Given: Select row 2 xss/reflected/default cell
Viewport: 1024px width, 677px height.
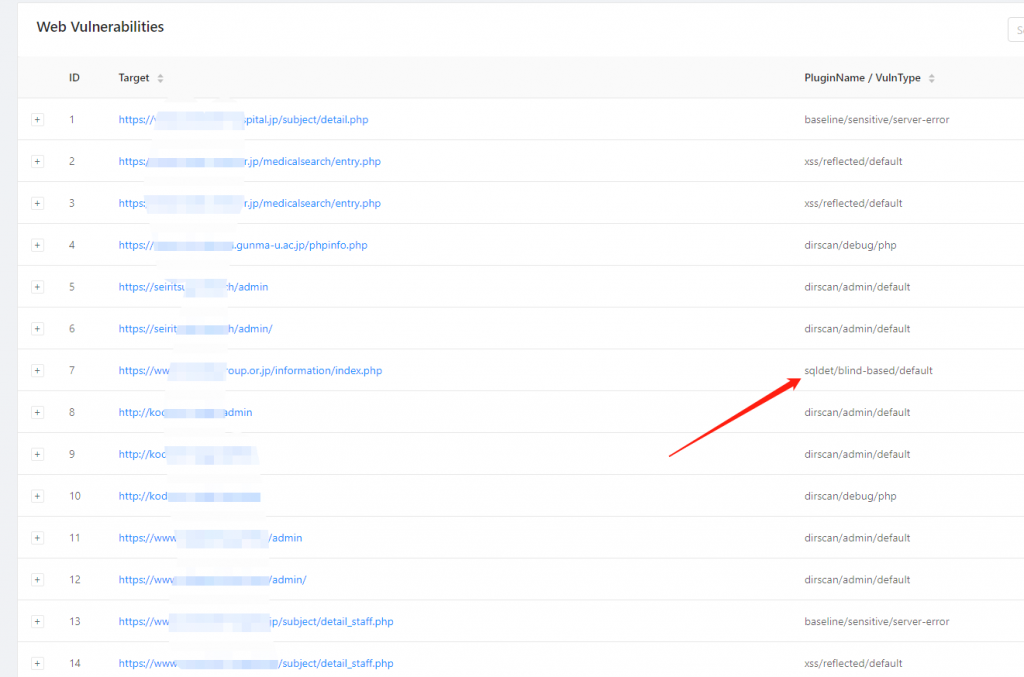Looking at the screenshot, I should [853, 161].
